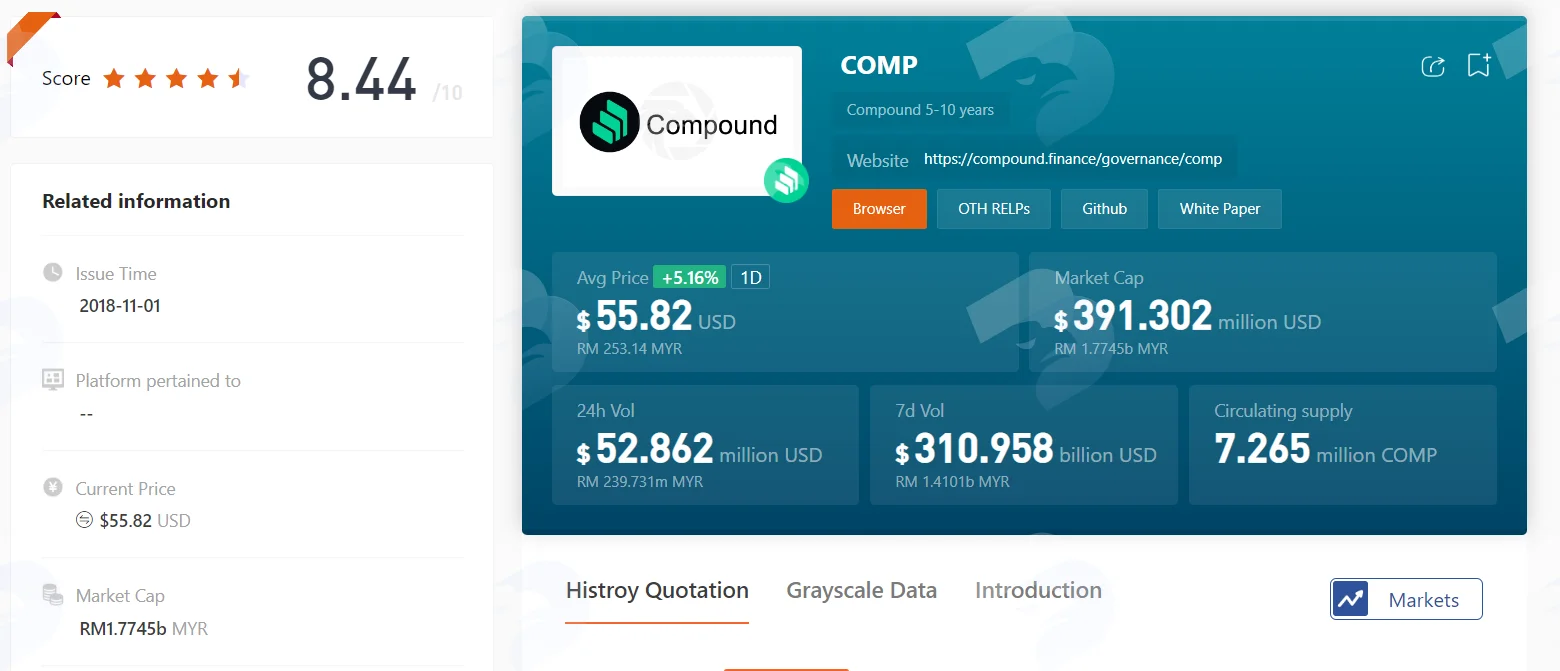Open the Browser button
This screenshot has width=1560, height=671.
coord(879,209)
